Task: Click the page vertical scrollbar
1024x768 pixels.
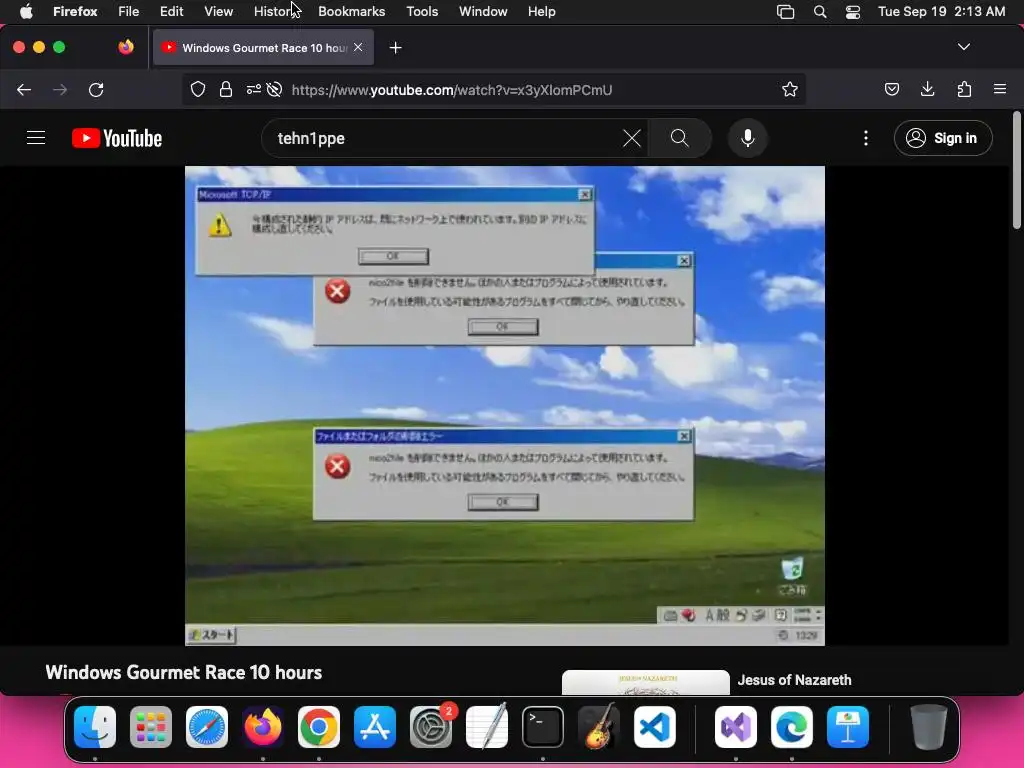Action: 1016,171
